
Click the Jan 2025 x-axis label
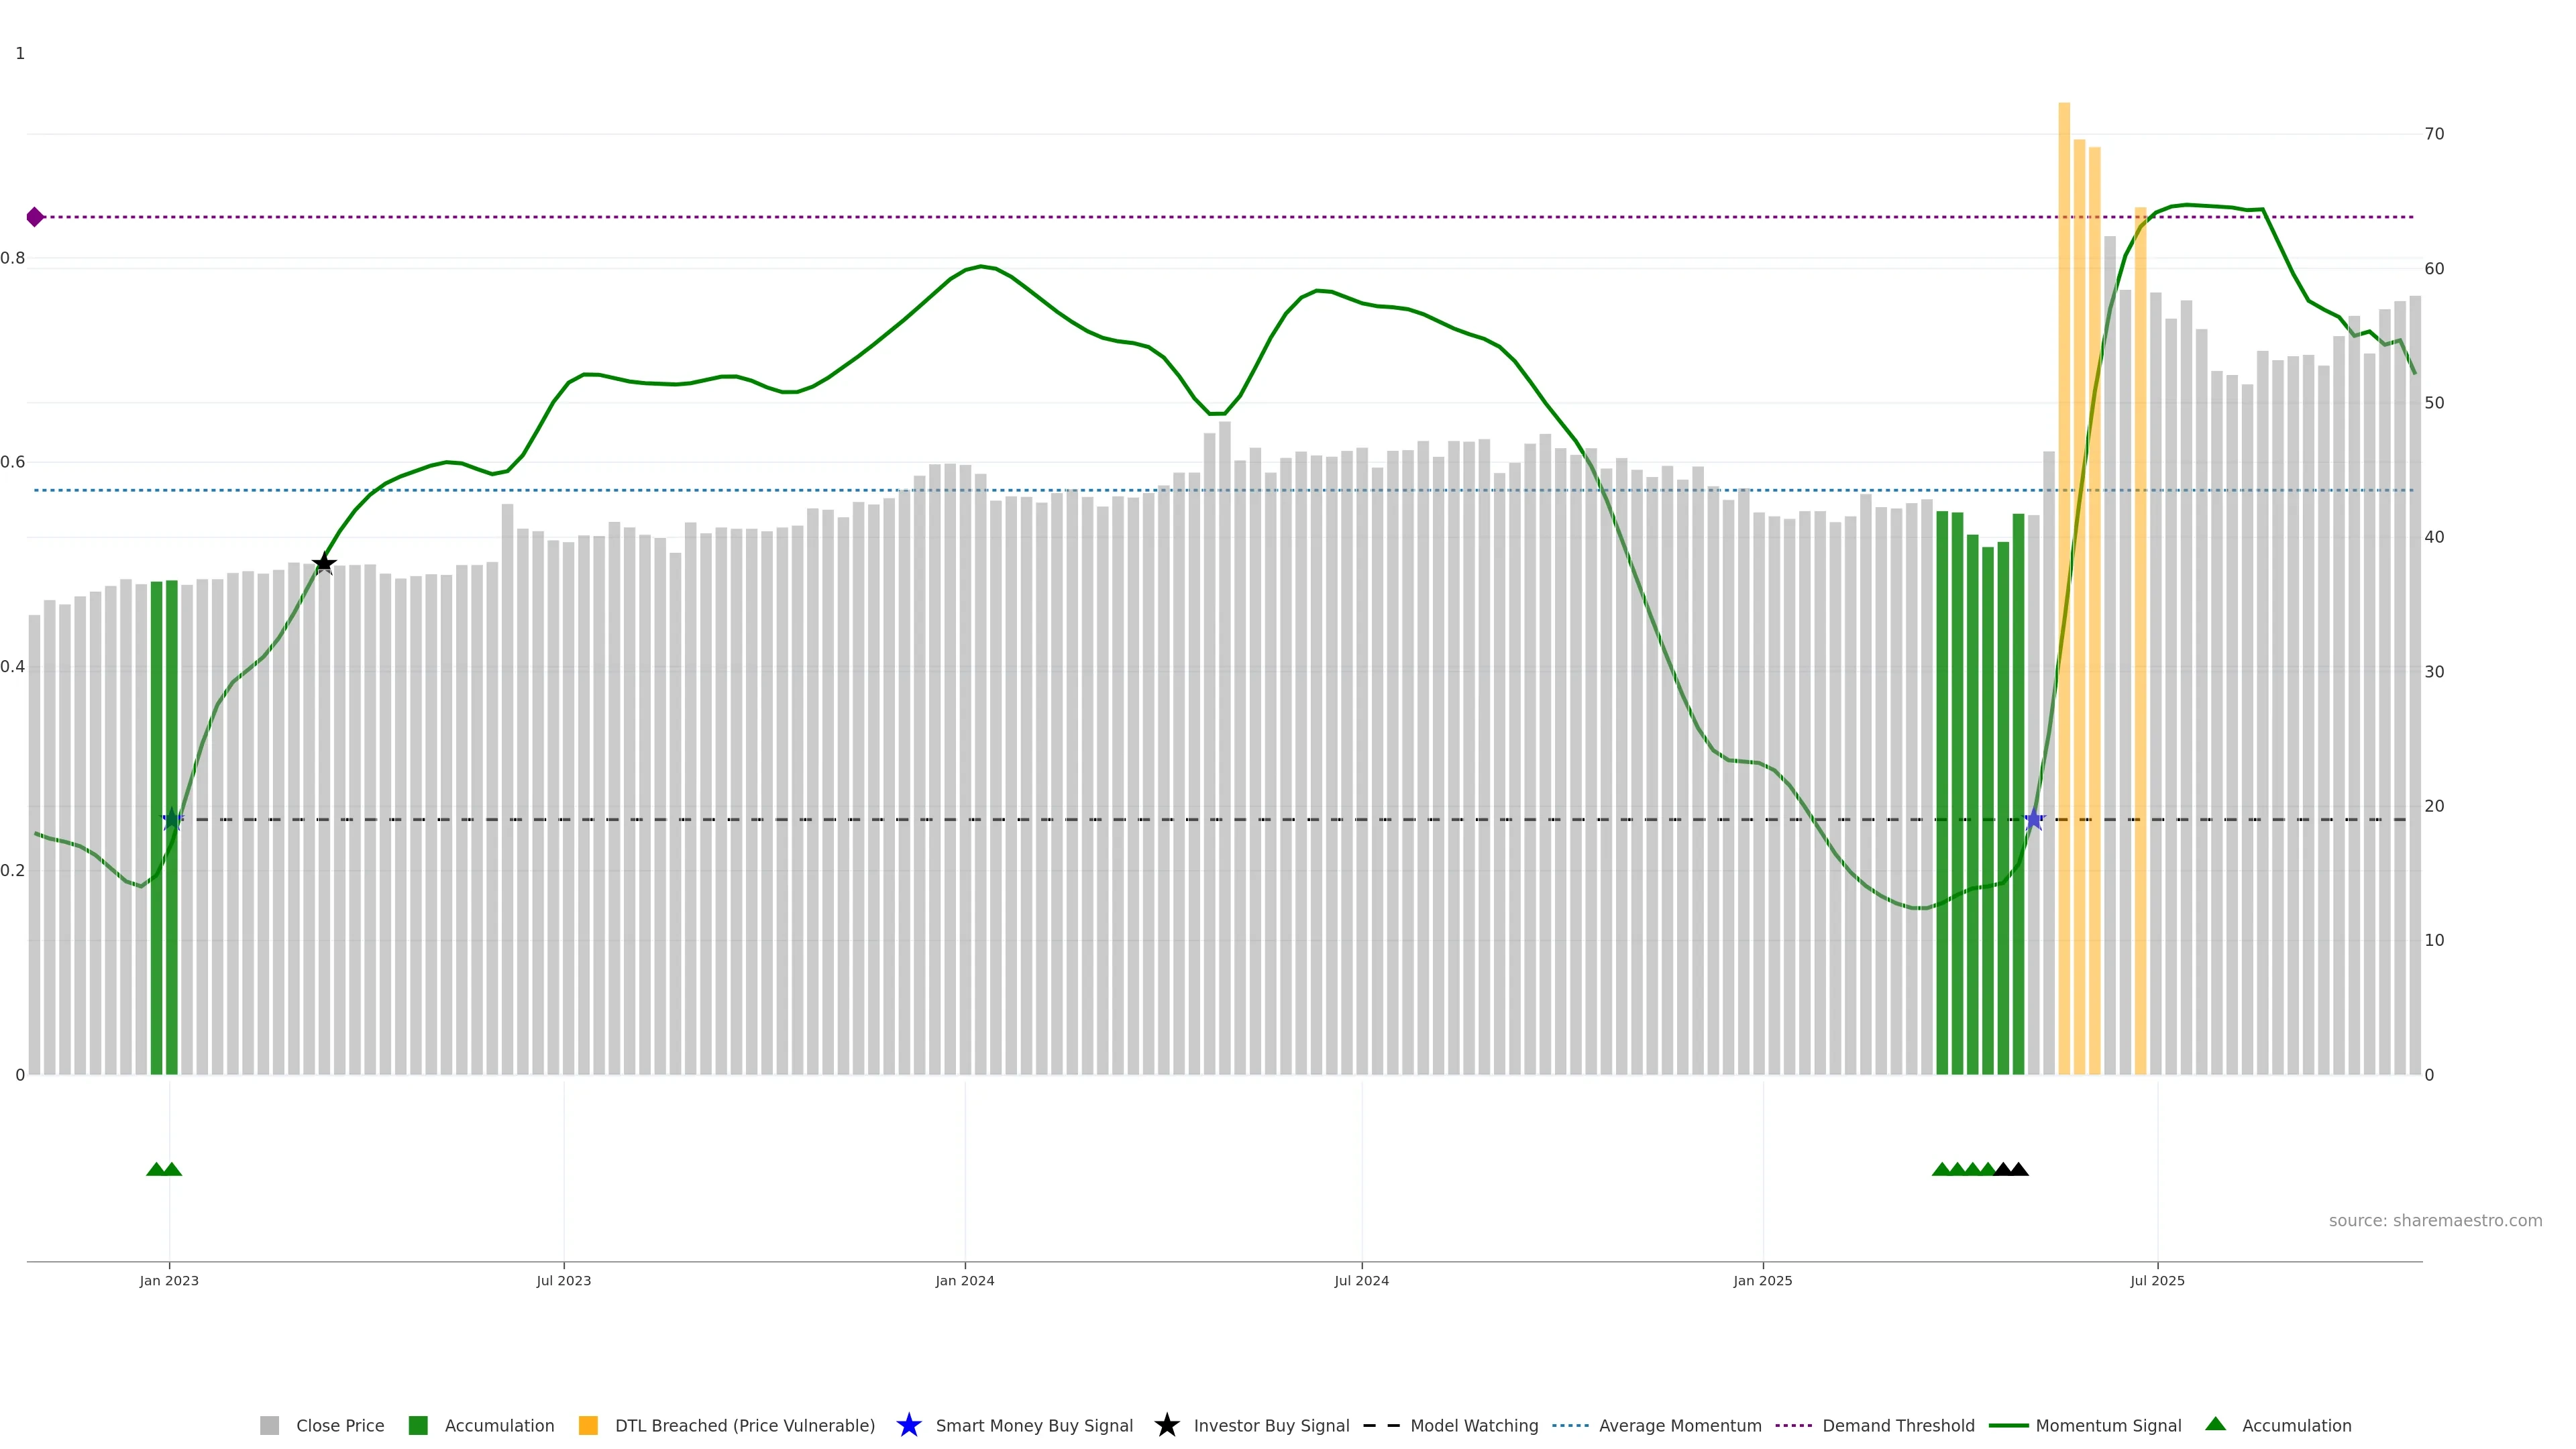[x=1762, y=1280]
